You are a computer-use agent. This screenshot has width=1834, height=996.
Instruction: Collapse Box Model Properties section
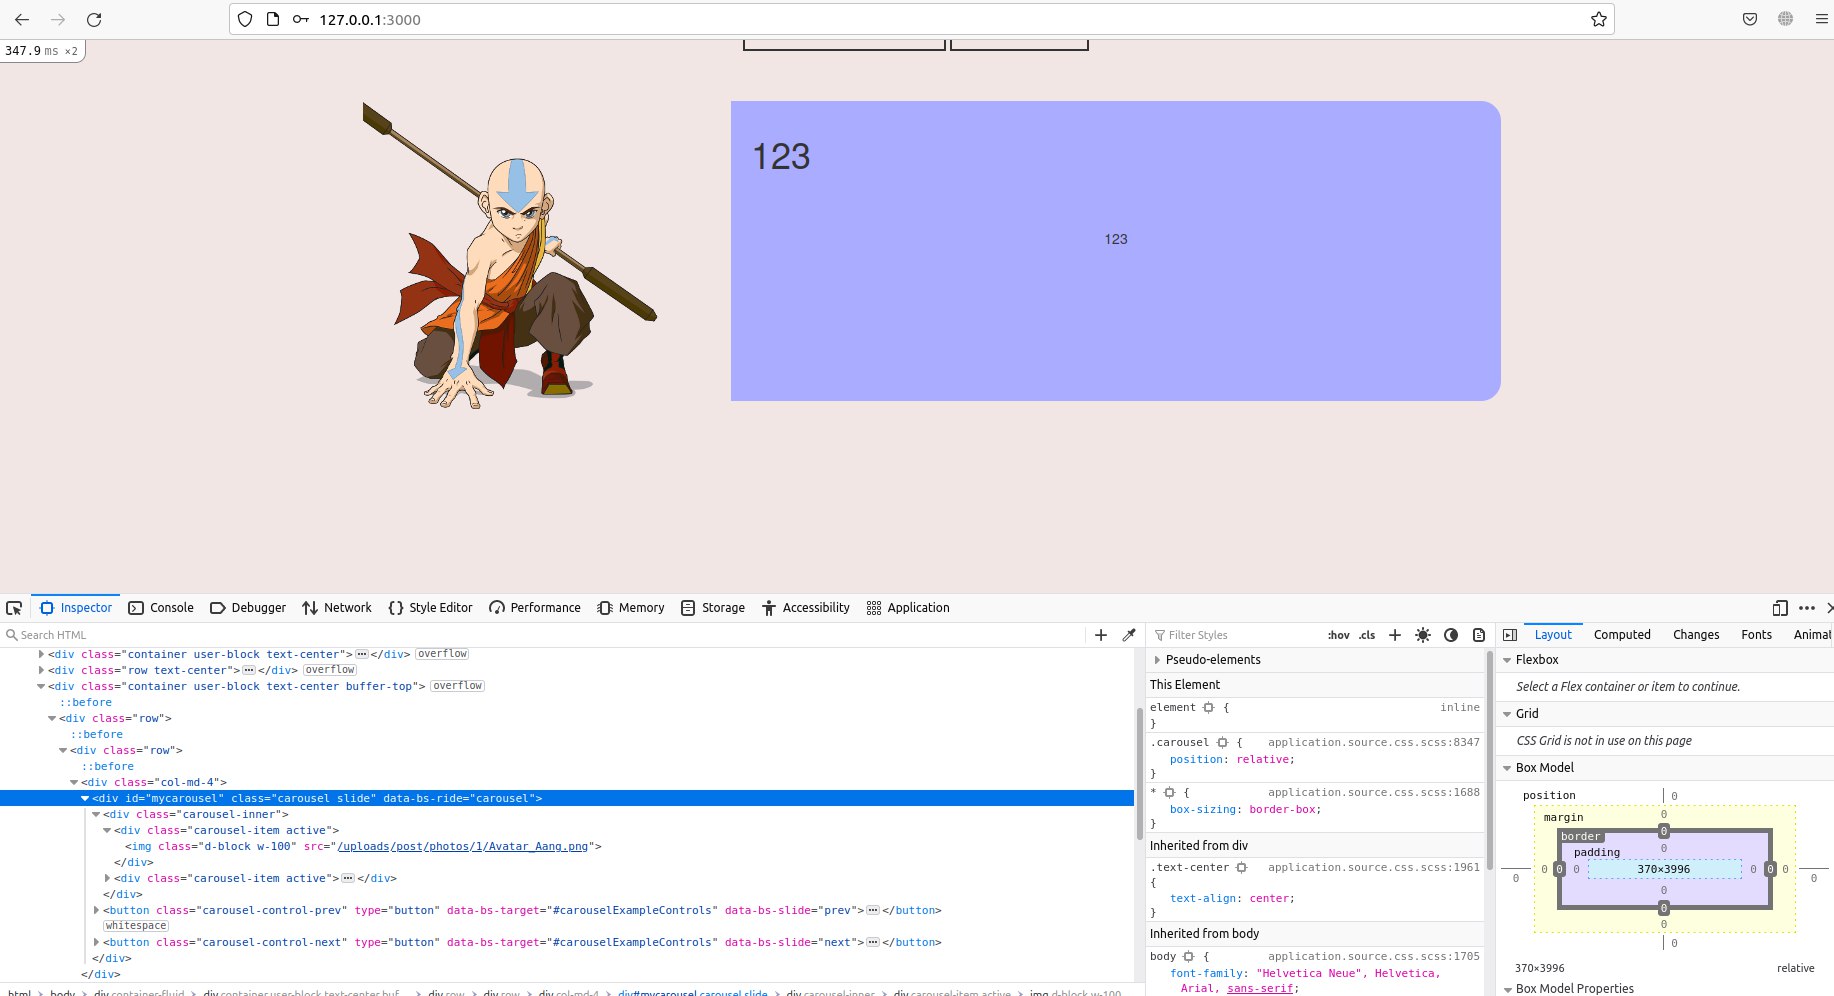click(x=1507, y=989)
